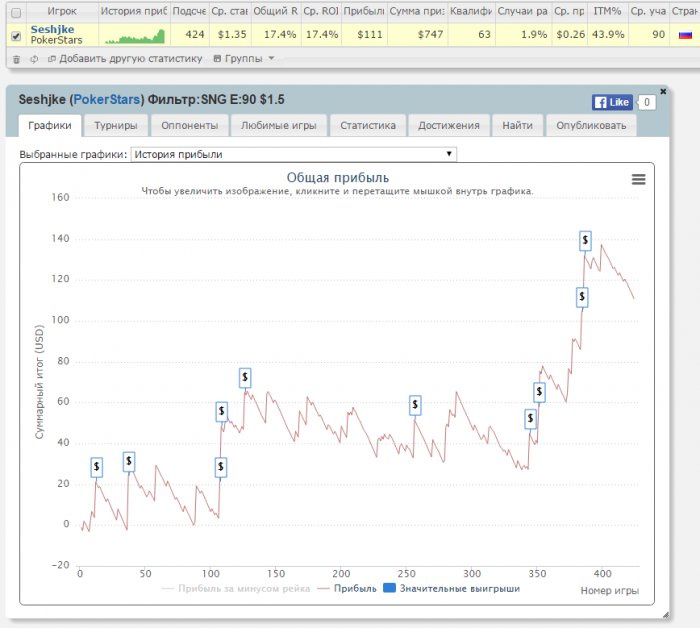Click the Facebook Like button
This screenshot has width=700, height=628.
tap(611, 102)
